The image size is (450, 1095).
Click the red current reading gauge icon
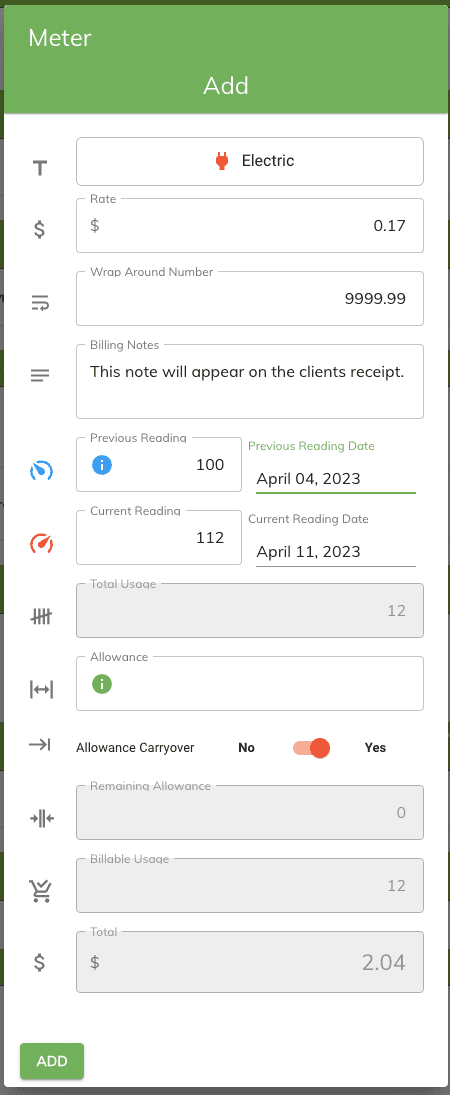(x=41, y=544)
